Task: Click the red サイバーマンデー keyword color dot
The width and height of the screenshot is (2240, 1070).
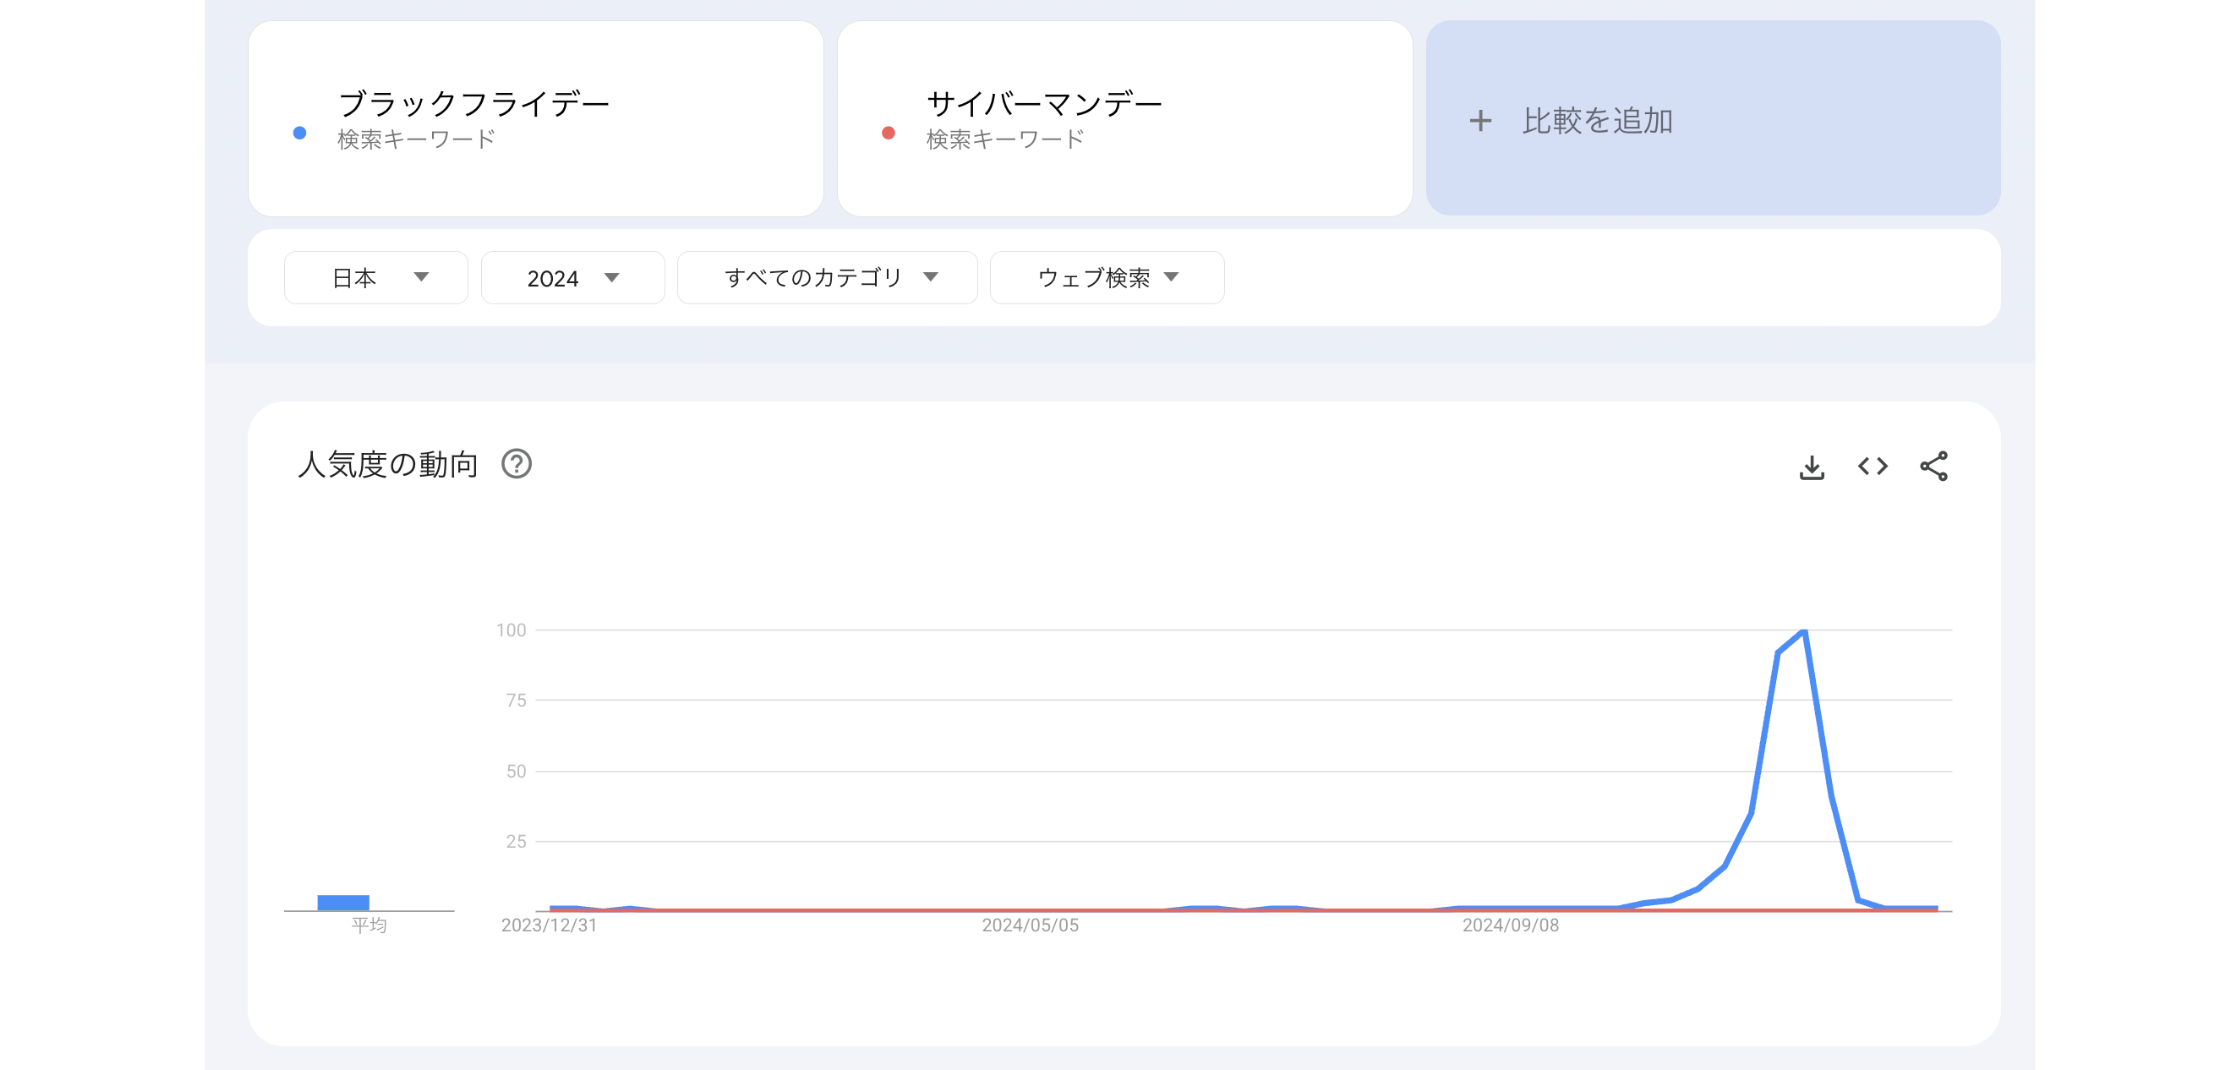Action: point(886,131)
